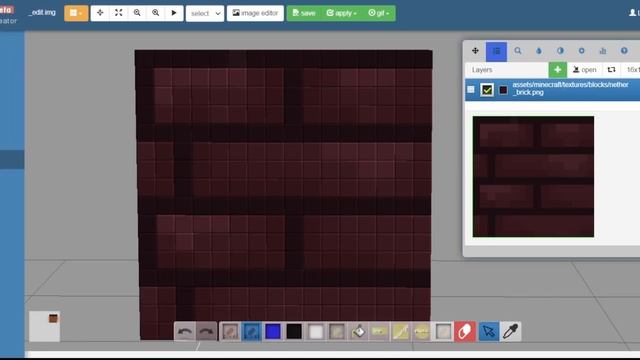Open the orange grid dropdown button
The width and height of the screenshot is (640, 360).
(x=76, y=13)
